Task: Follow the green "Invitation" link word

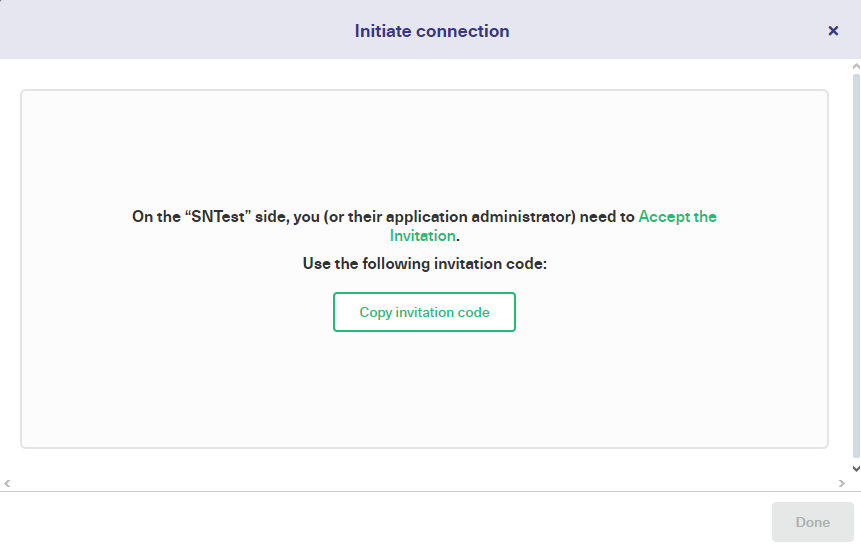Action: (422, 236)
